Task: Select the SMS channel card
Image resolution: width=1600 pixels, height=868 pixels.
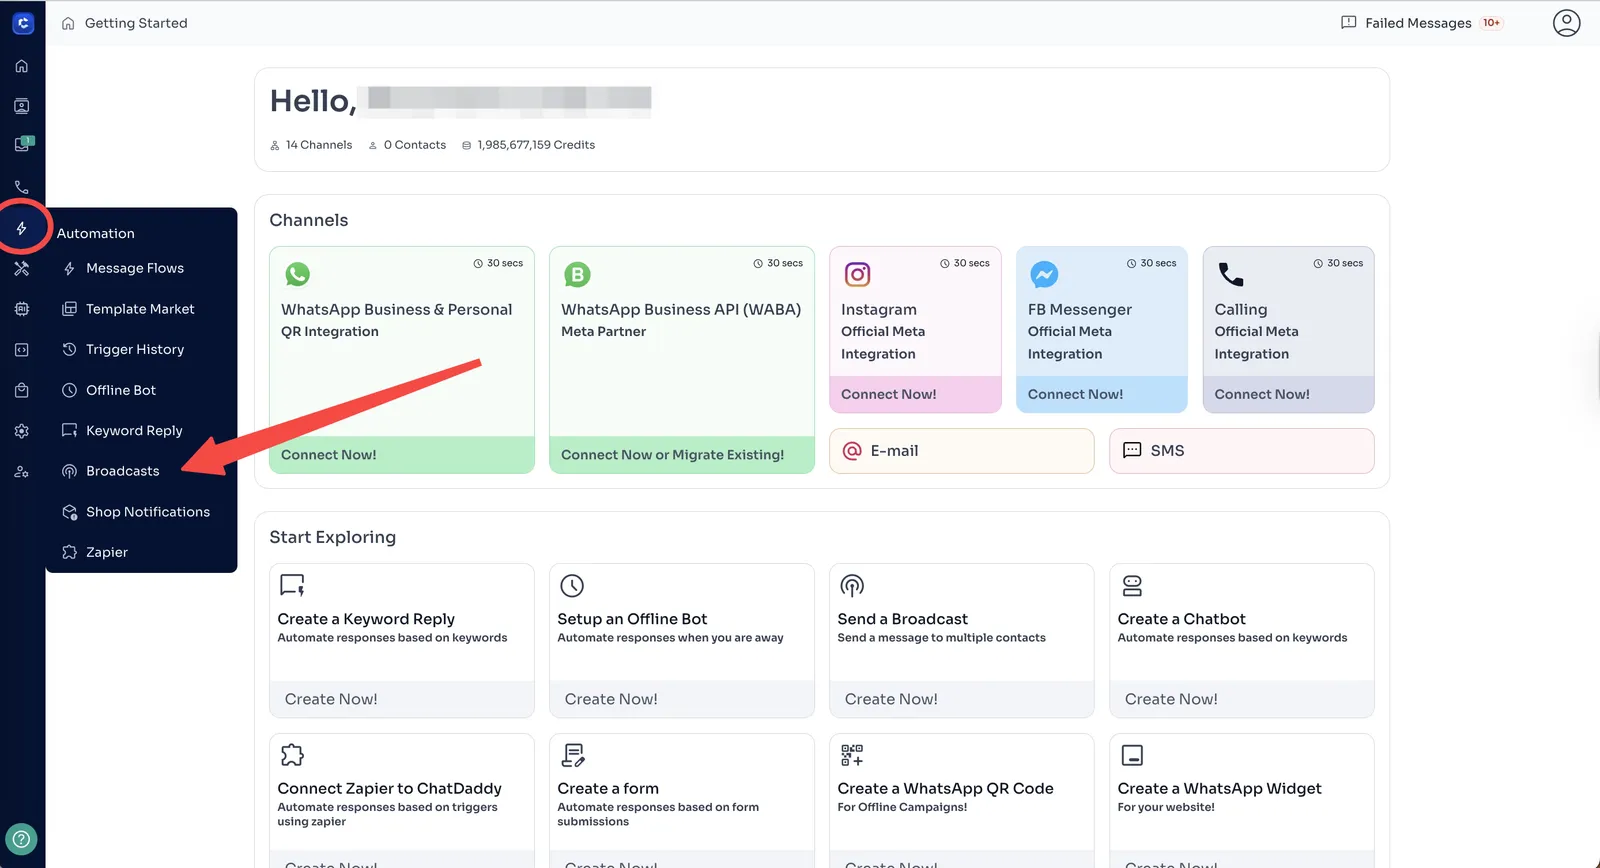Action: (1241, 451)
